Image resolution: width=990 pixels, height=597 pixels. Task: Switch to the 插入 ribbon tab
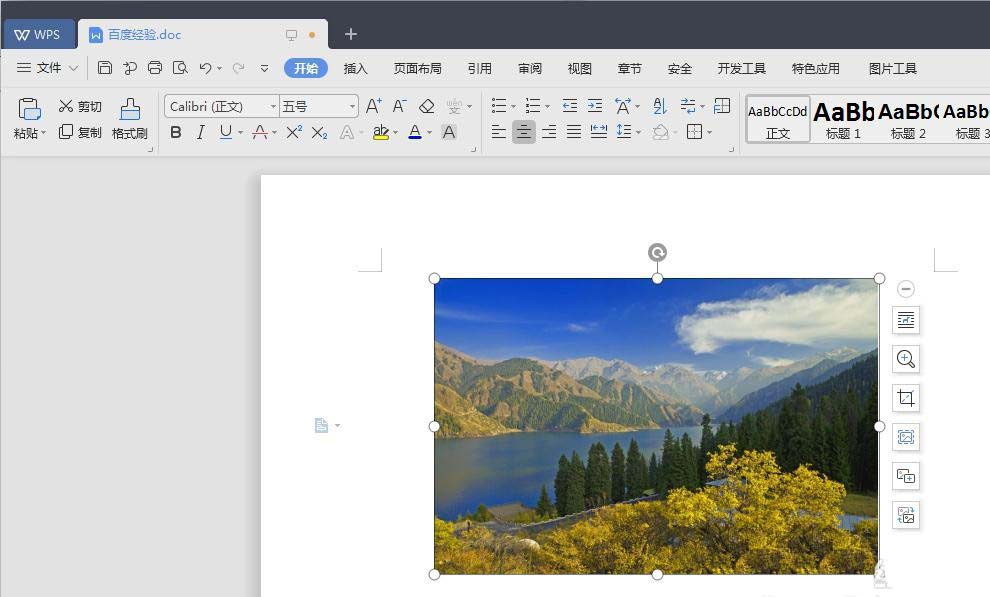coord(356,69)
